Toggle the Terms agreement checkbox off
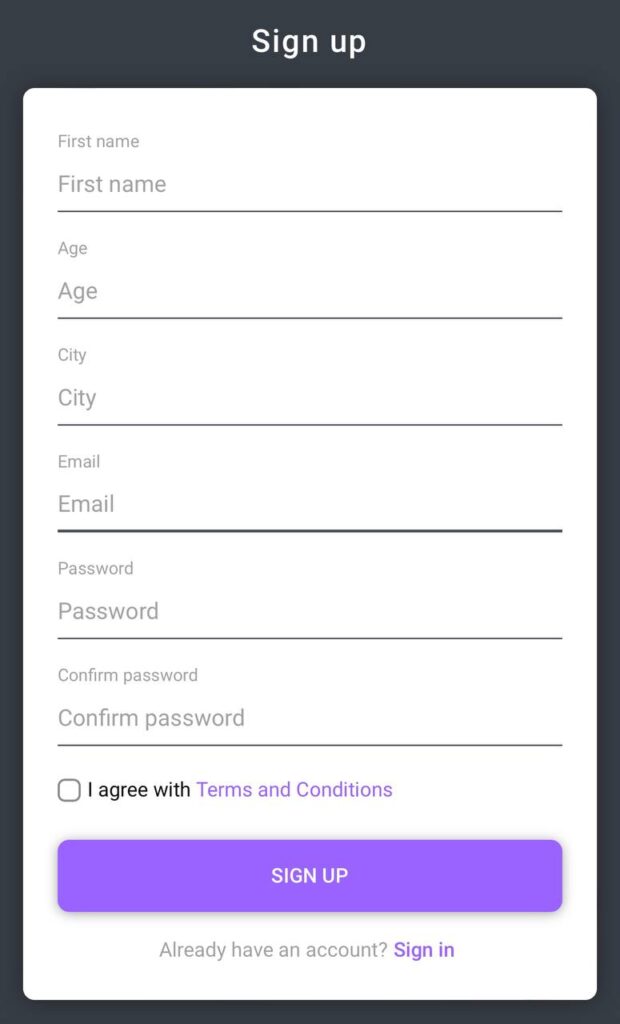 [x=68, y=790]
